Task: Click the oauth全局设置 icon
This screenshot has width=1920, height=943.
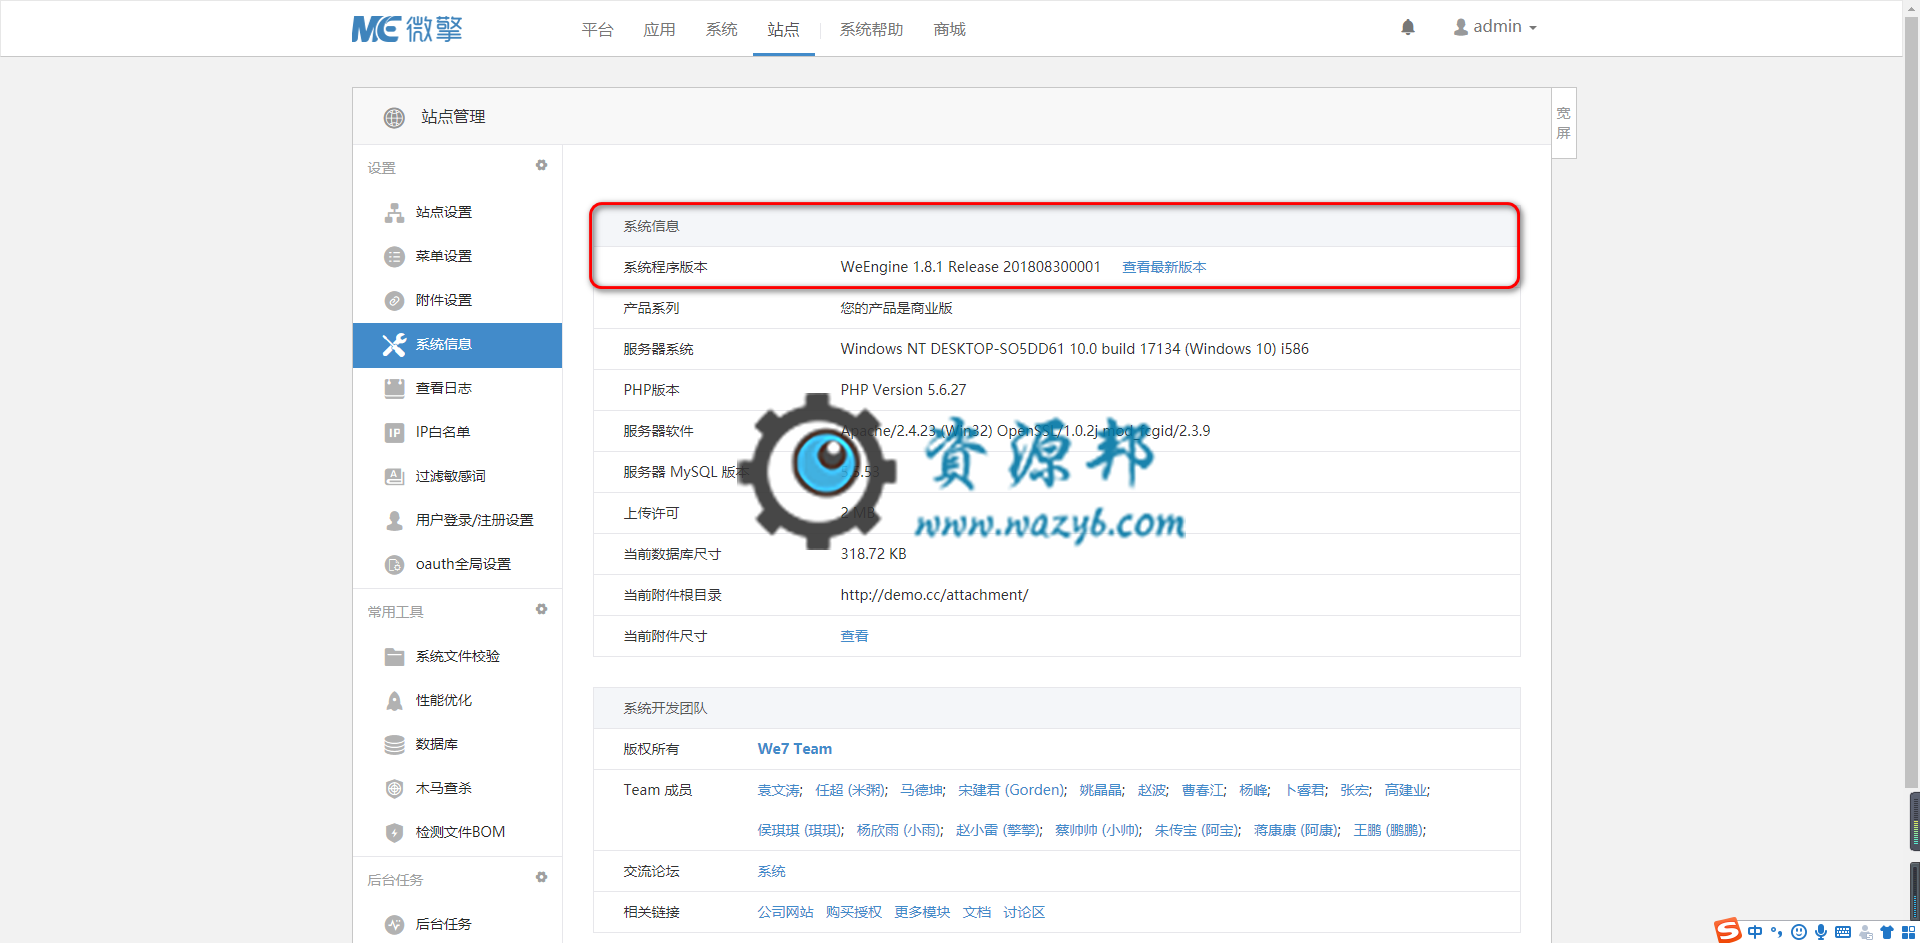Action: 395,565
